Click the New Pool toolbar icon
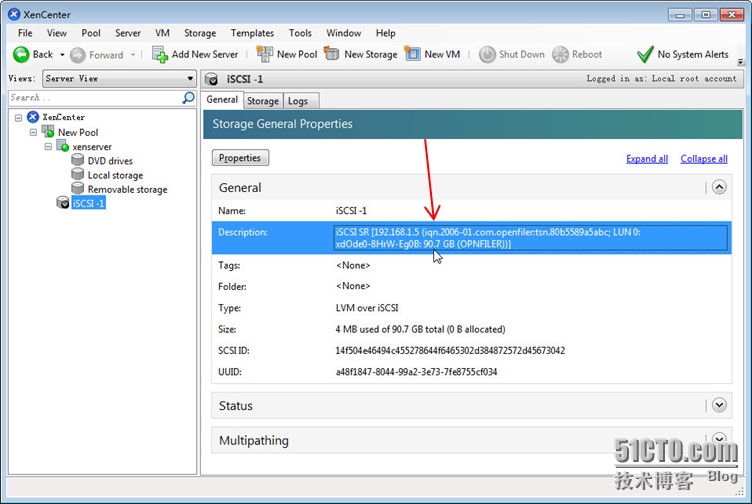Screen dimensions: 752x504 [265, 54]
